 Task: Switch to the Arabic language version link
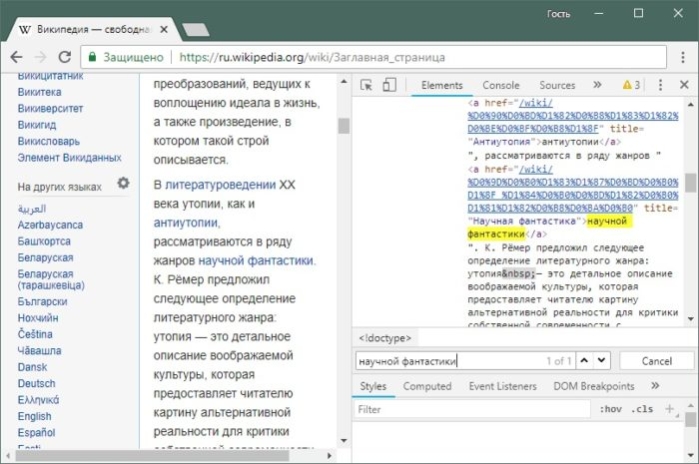point(32,209)
